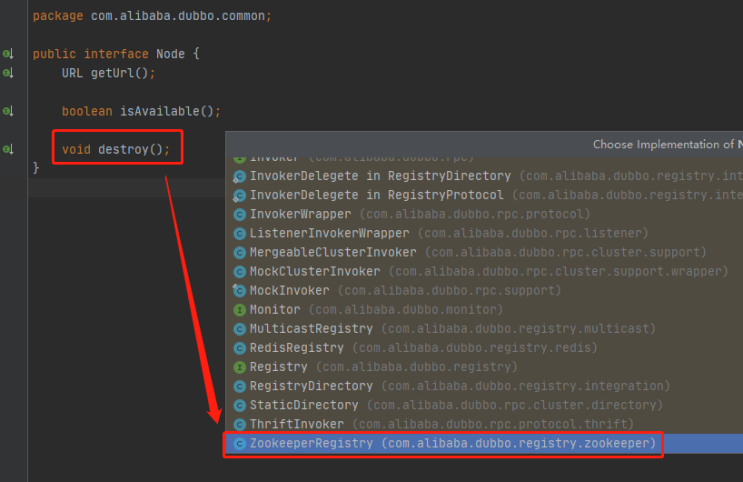Click class icon next to RedisRegistry
The width and height of the screenshot is (743, 482).
pyautogui.click(x=239, y=348)
